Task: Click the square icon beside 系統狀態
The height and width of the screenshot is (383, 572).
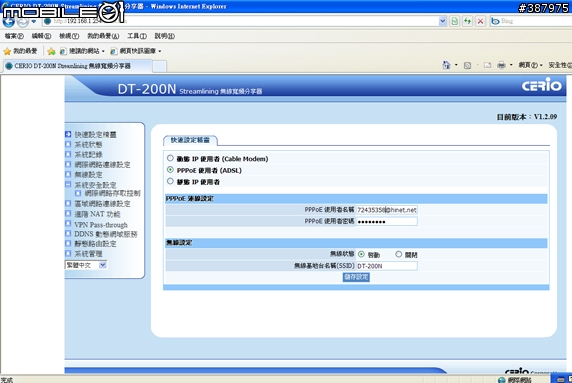Action: coord(68,144)
